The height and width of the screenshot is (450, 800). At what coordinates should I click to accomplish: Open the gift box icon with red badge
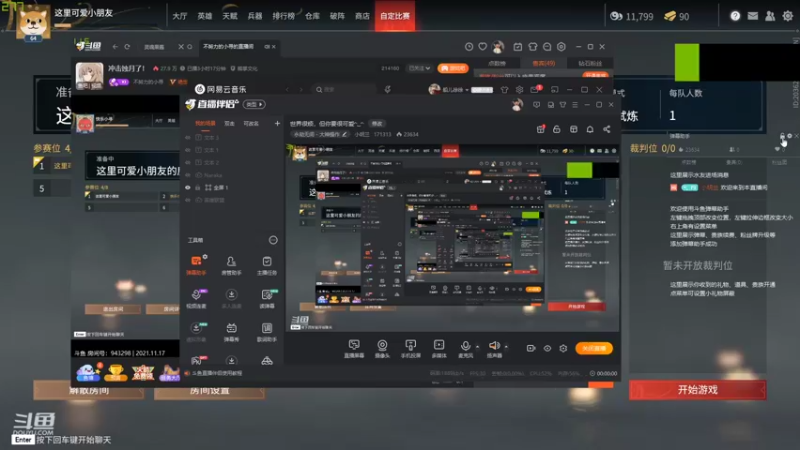(541, 129)
